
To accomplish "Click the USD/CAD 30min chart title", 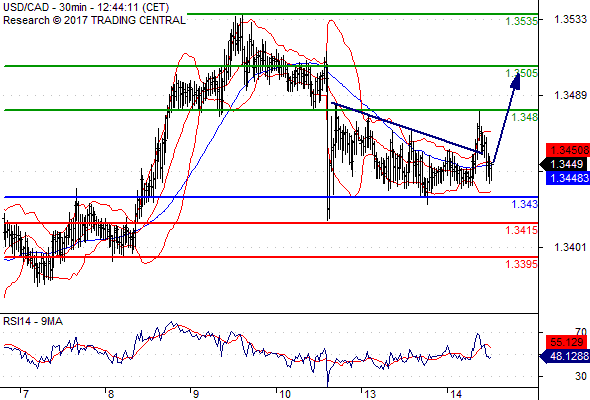I will pos(86,7).
